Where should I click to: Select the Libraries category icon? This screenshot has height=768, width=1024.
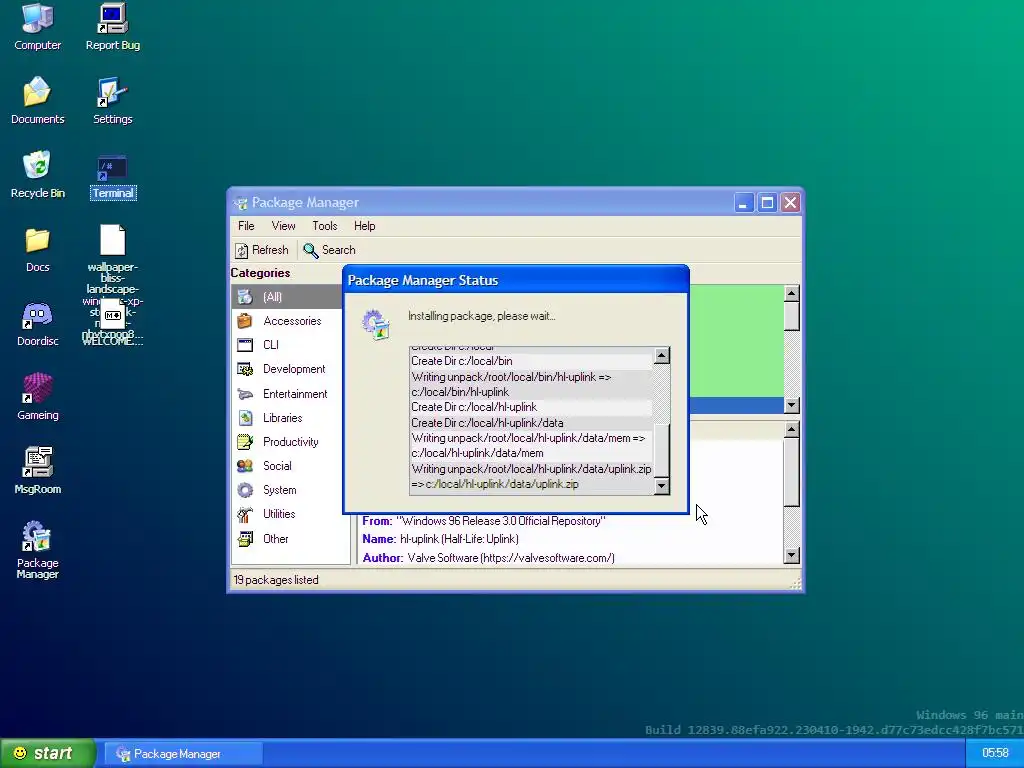coord(245,418)
